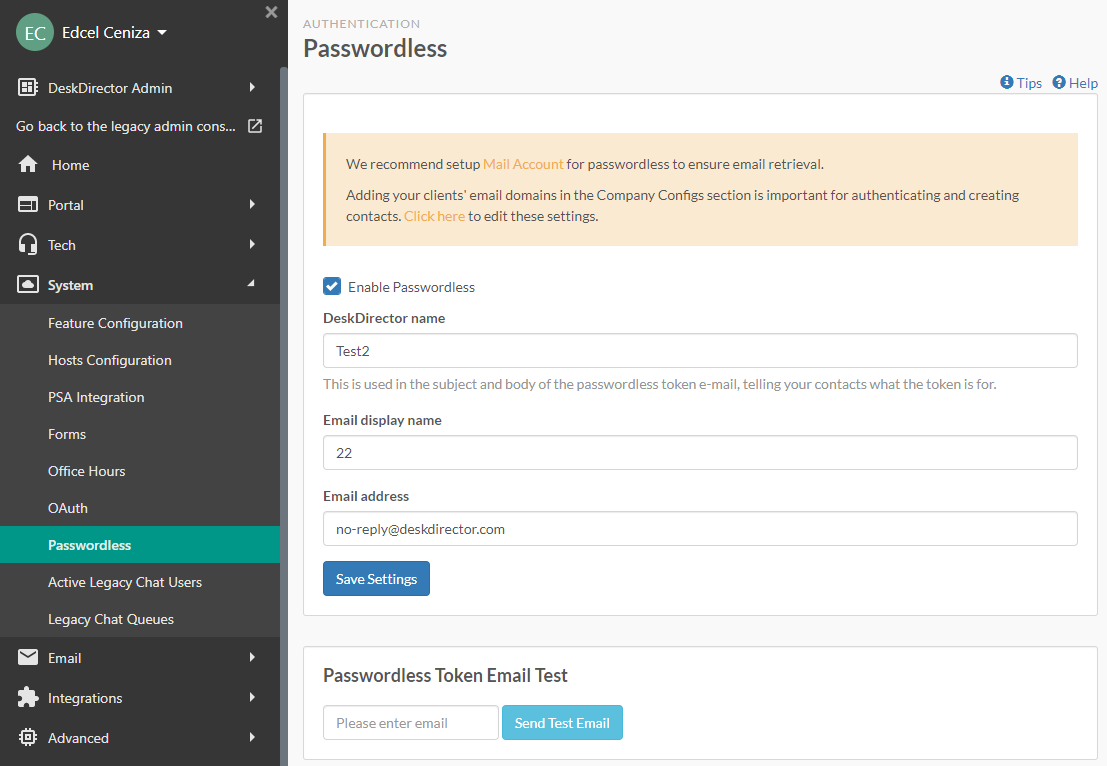Viewport: 1107px width, 766px height.
Task: Open Feature Configuration
Action: tap(115, 323)
